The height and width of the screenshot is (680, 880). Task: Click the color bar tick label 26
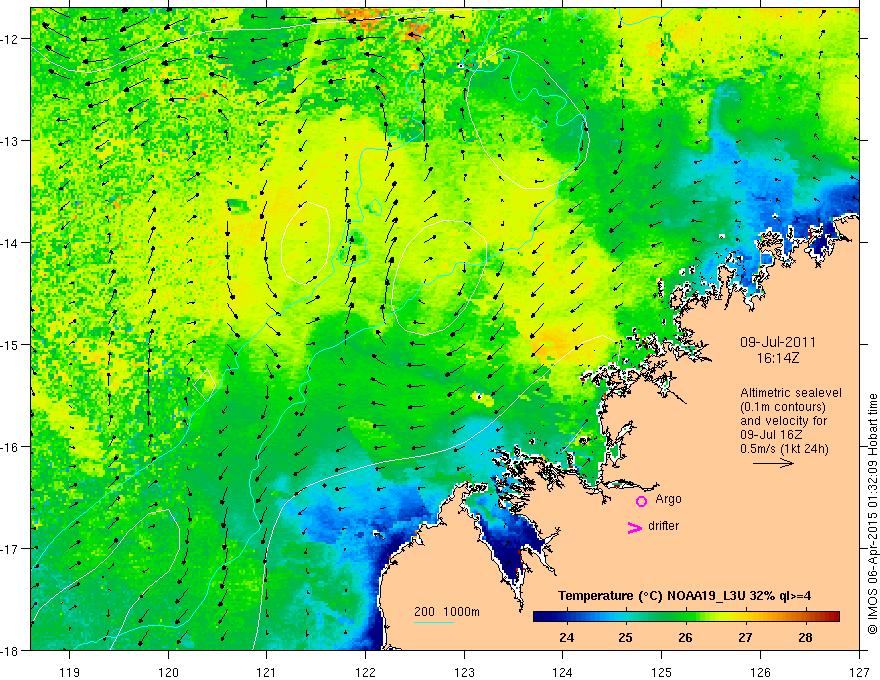pyautogui.click(x=685, y=637)
